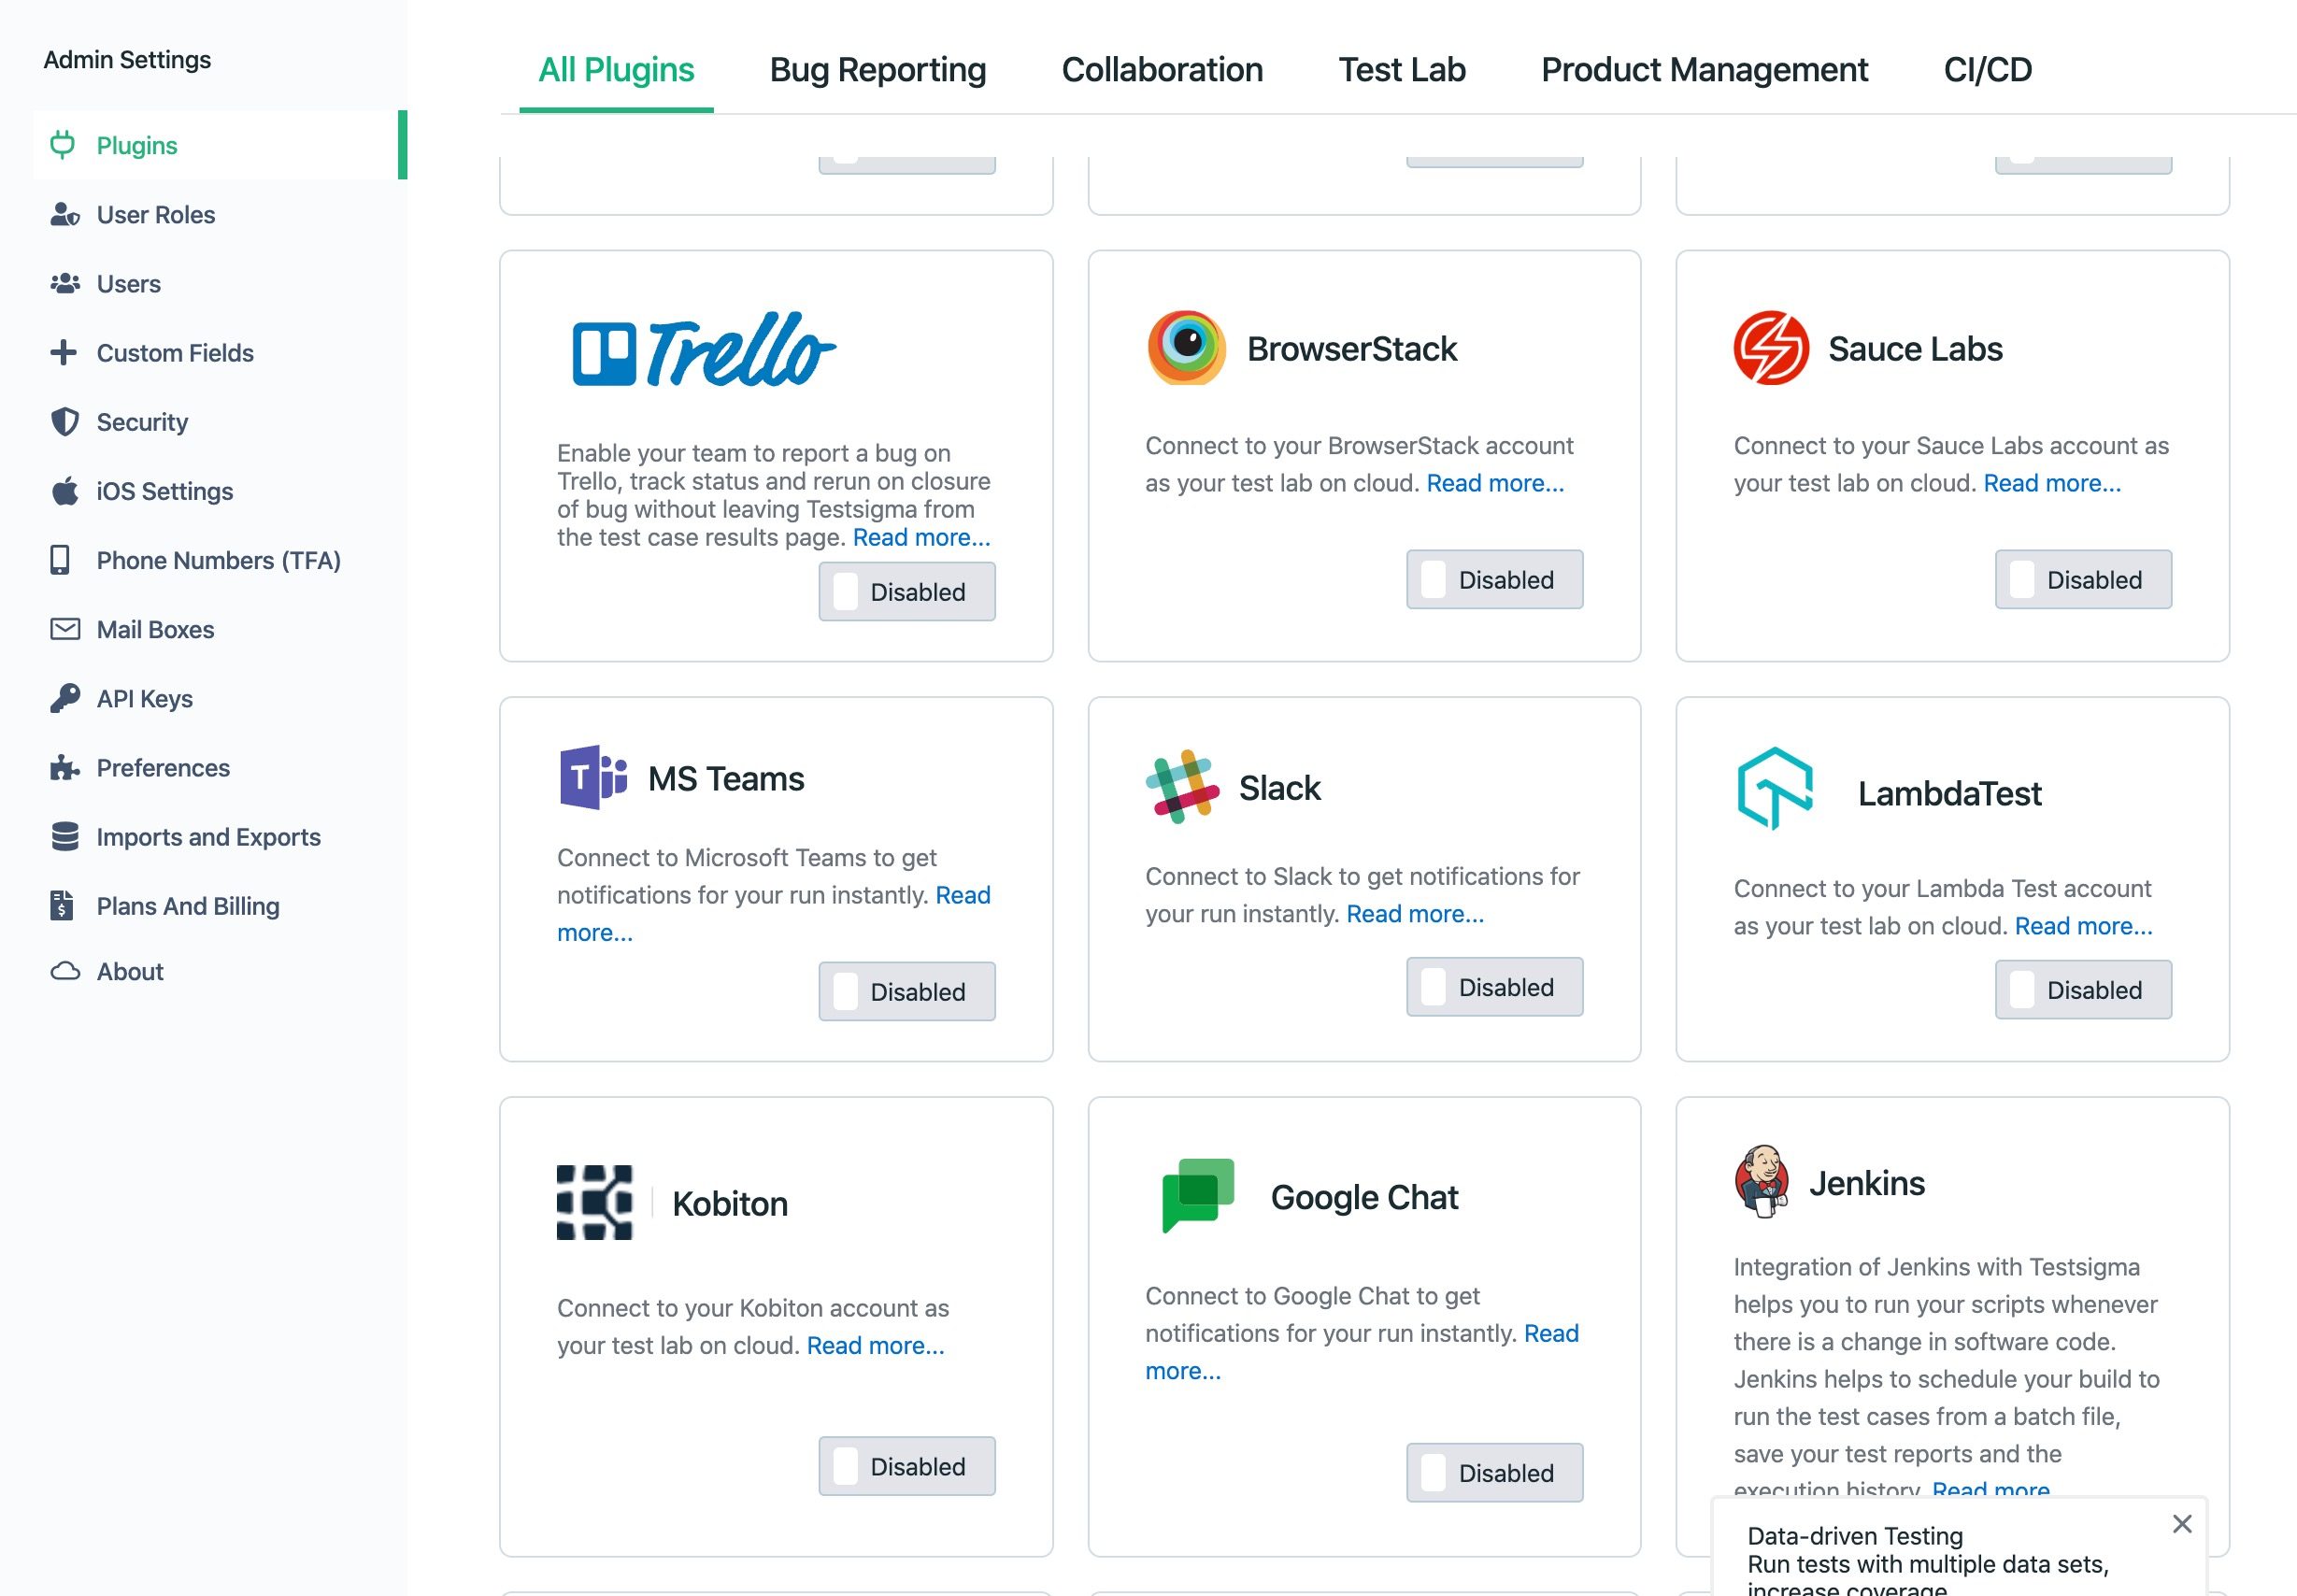Viewport: 2297px width, 1596px height.
Task: Click the Custom Fields plus icon
Action: click(63, 353)
